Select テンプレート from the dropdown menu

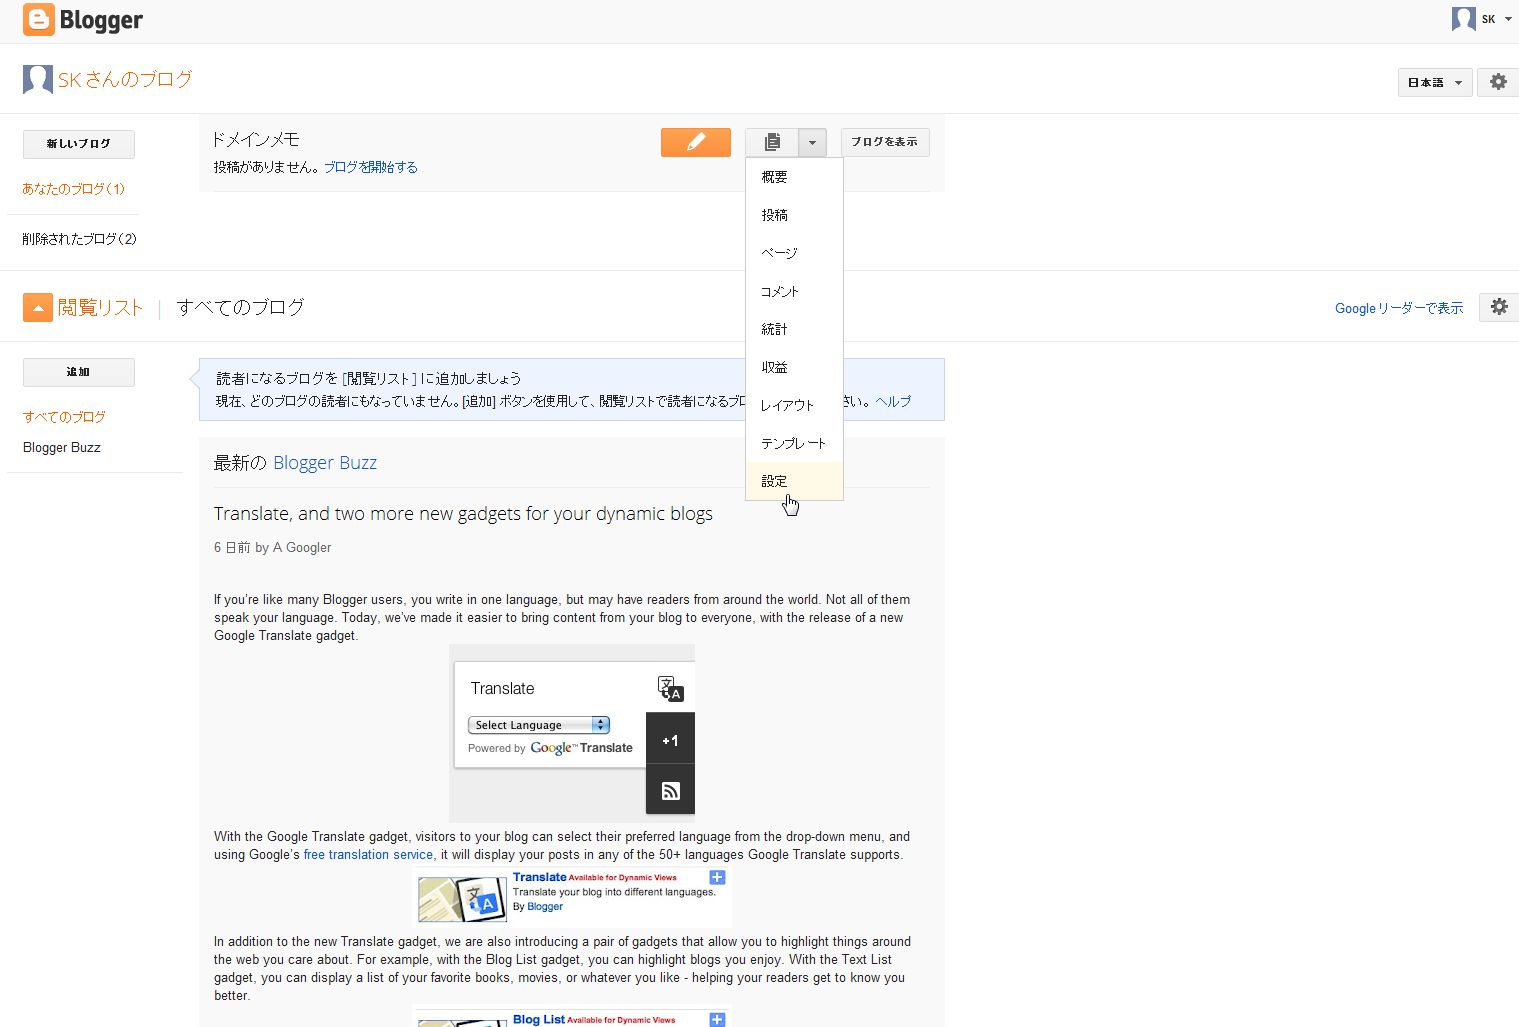794,443
